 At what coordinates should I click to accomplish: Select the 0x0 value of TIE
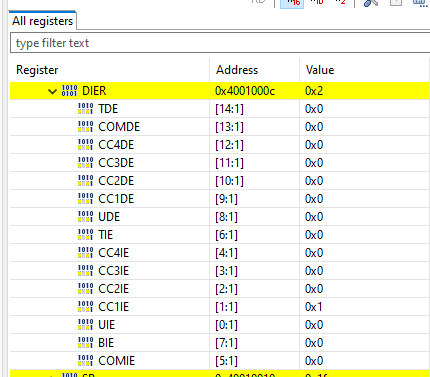[314, 235]
